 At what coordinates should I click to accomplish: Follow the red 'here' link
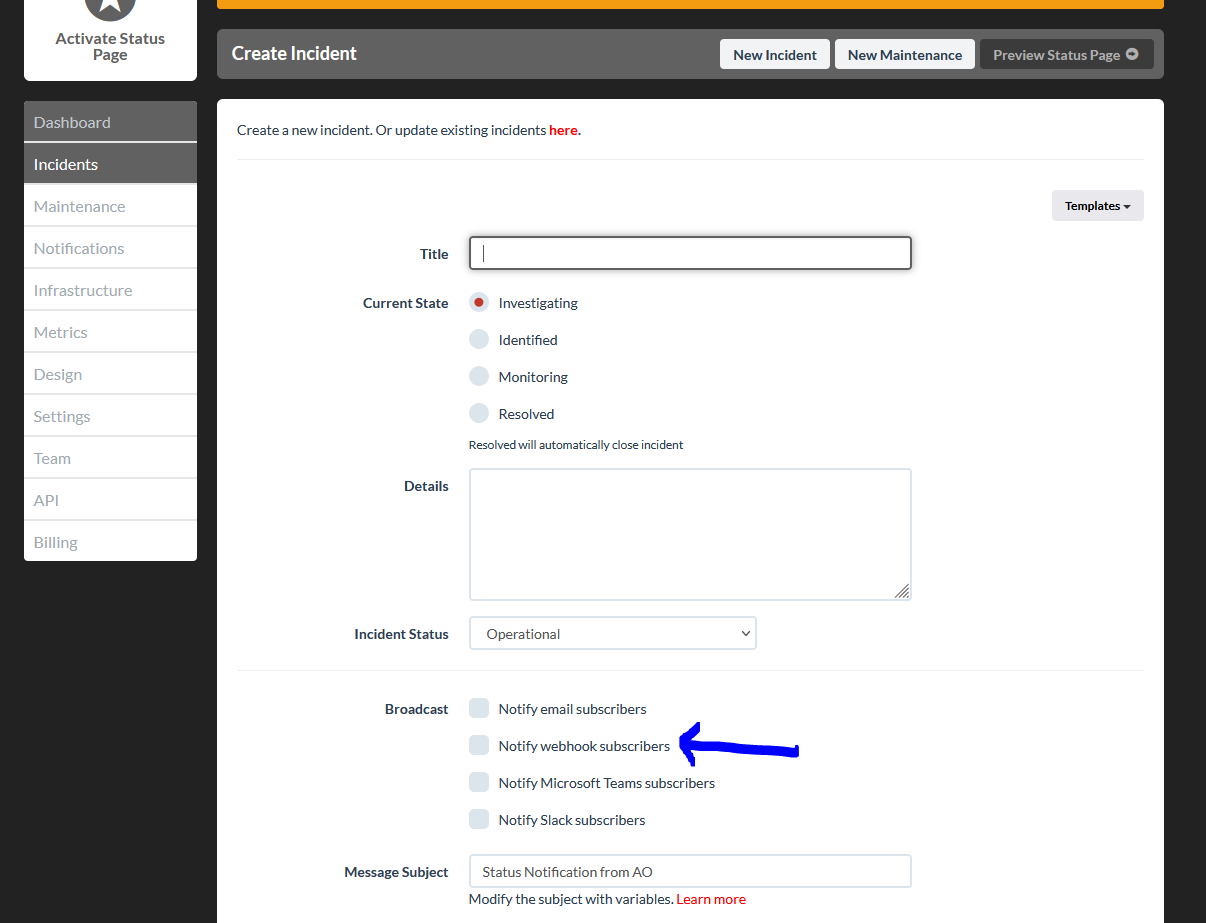pyautogui.click(x=563, y=130)
